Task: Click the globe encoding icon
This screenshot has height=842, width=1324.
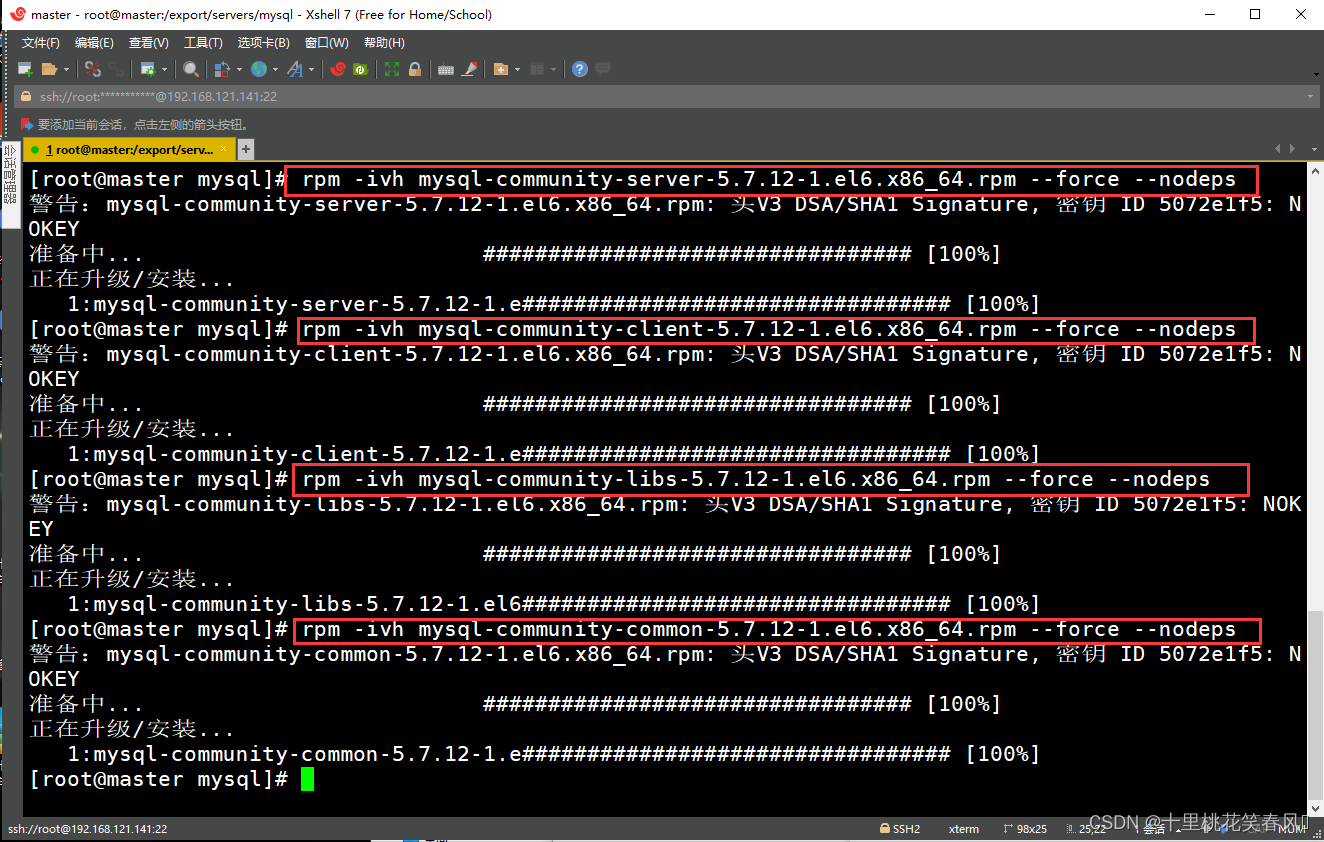Action: click(259, 69)
